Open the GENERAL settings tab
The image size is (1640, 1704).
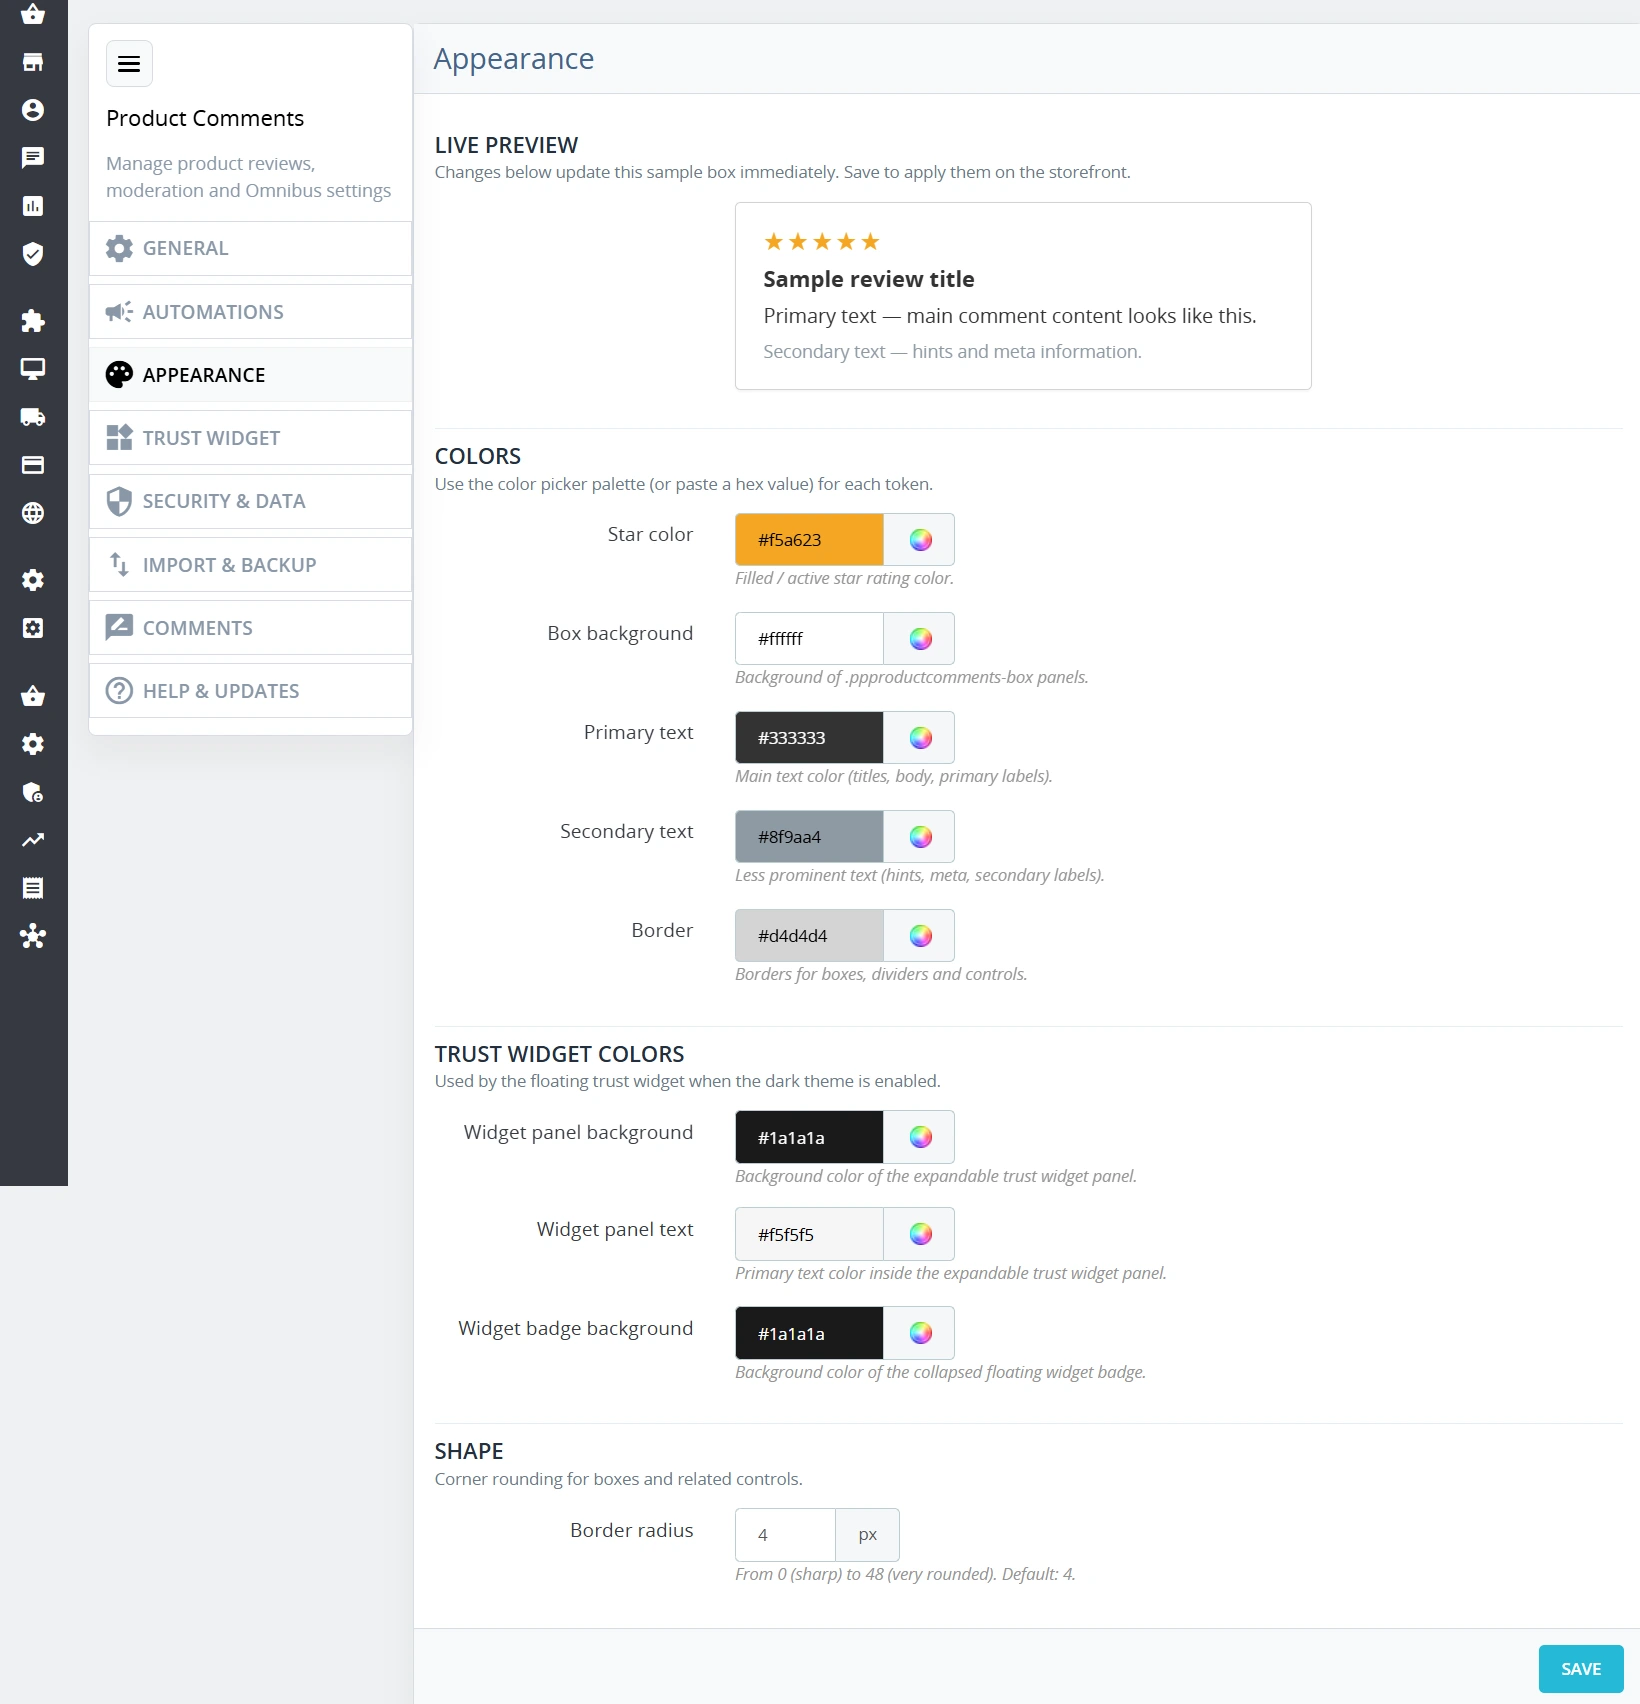coord(250,248)
